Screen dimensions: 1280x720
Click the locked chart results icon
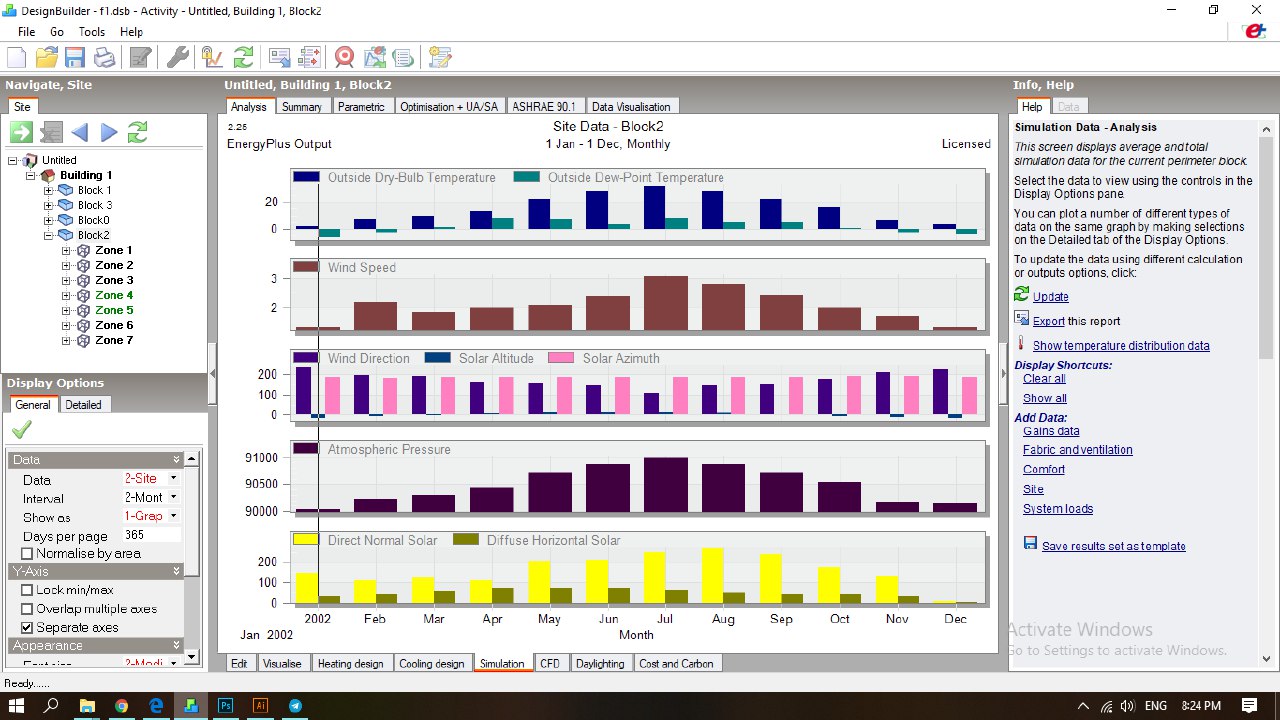(x=211, y=57)
